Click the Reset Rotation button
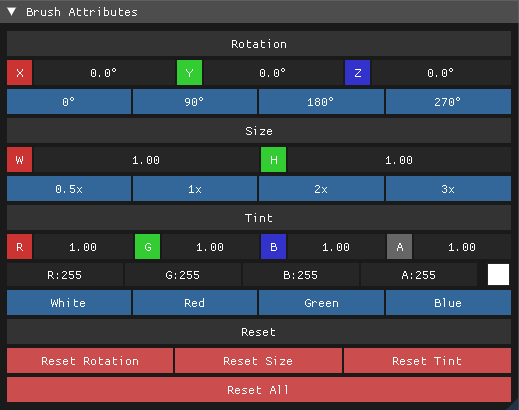 tap(90, 361)
